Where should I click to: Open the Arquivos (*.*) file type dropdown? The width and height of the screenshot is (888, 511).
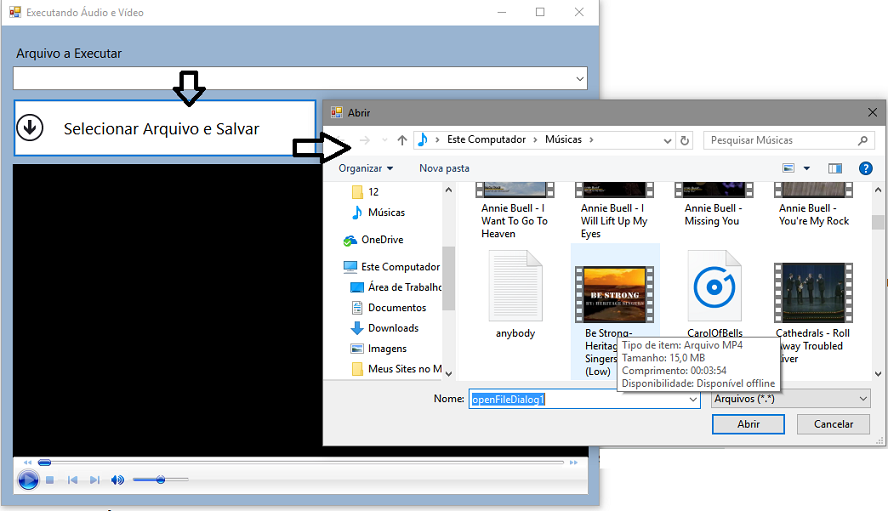tap(791, 399)
